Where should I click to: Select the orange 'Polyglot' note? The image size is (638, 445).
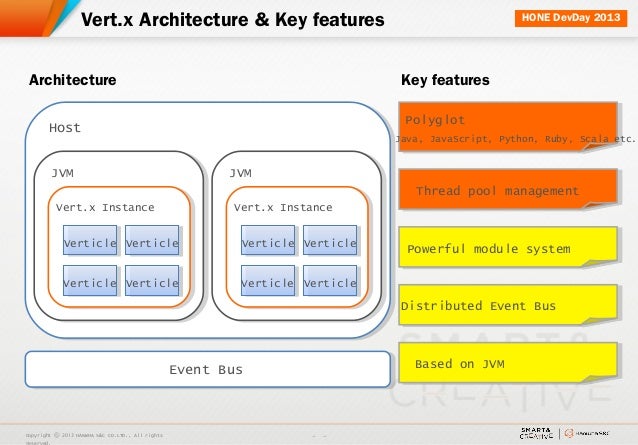[x=508, y=127]
